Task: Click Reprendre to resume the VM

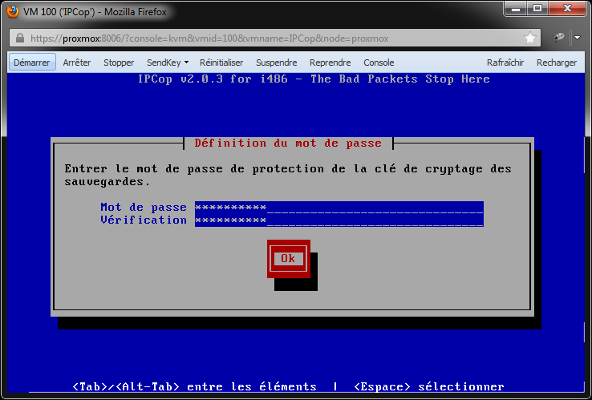Action: click(x=330, y=62)
